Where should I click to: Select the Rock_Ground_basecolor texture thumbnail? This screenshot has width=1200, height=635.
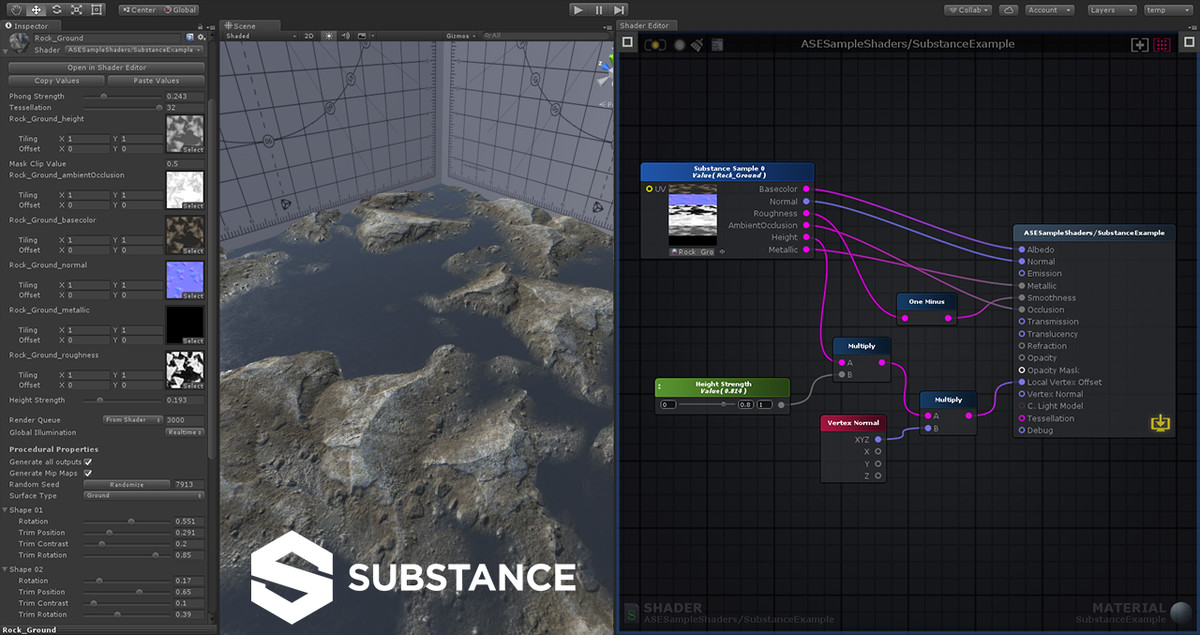click(x=185, y=234)
